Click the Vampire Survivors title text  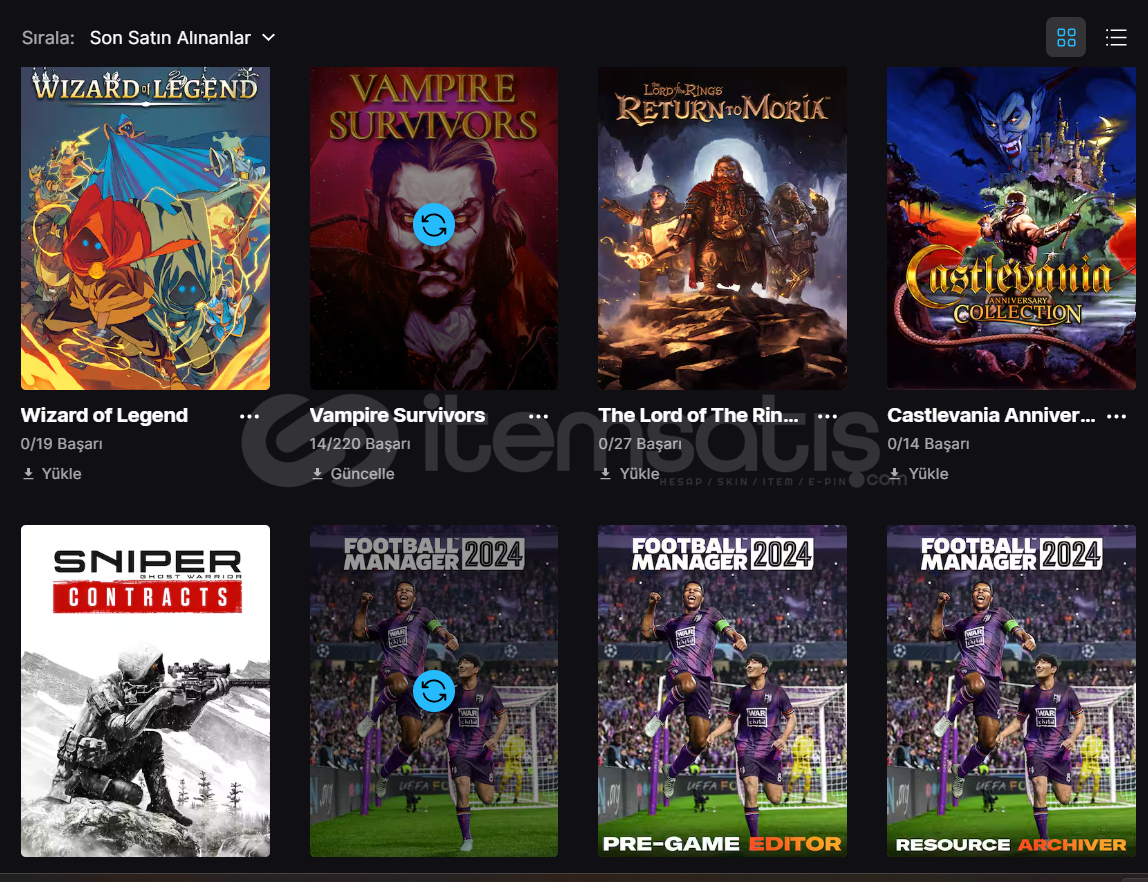pos(397,415)
